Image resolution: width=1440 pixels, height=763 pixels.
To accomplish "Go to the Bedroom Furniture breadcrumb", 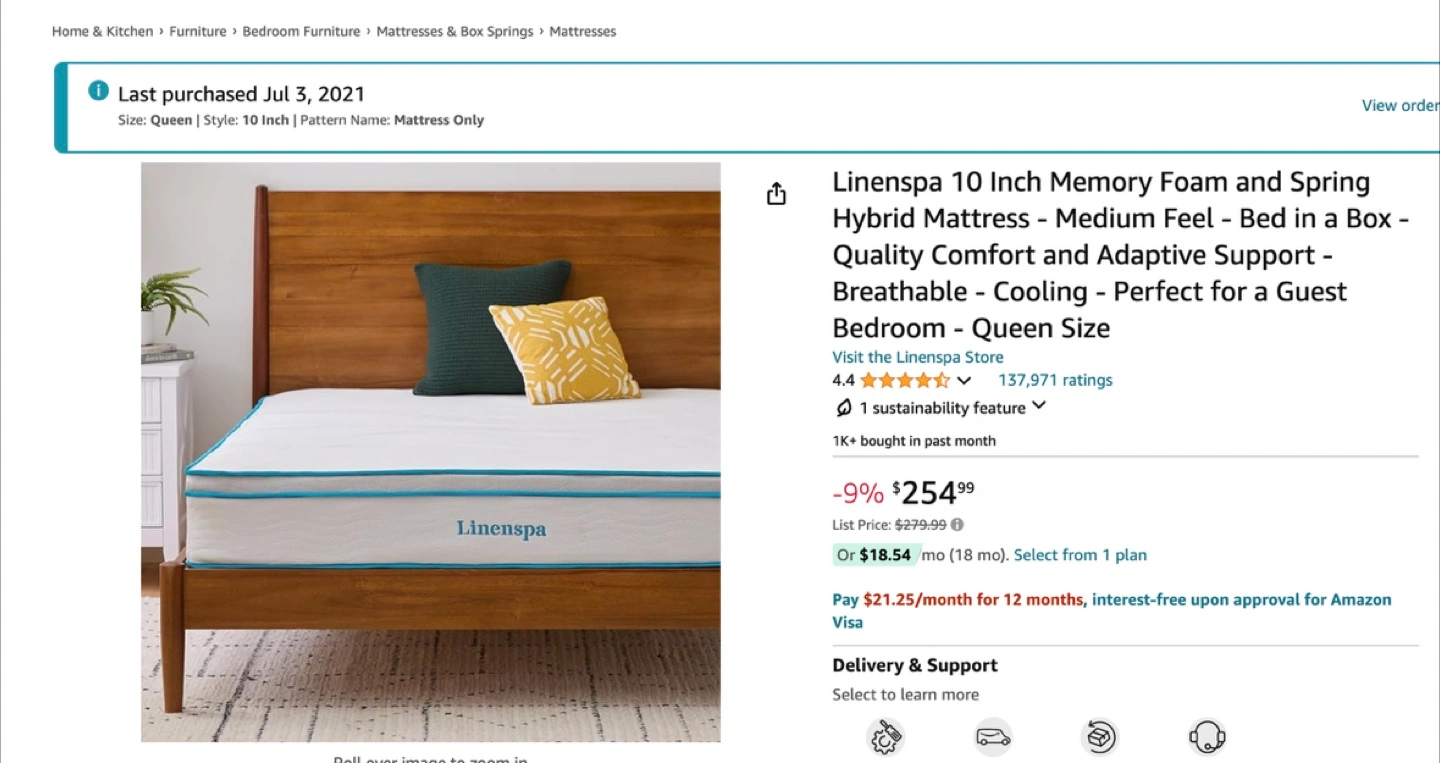I will pos(301,31).
